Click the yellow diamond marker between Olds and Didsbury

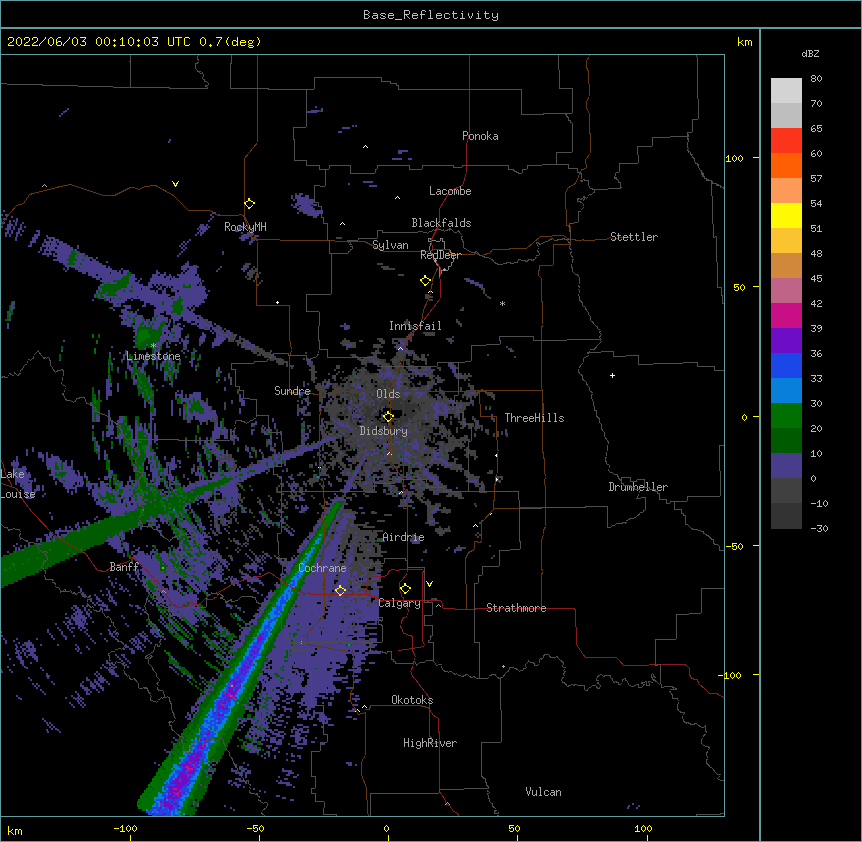388,417
